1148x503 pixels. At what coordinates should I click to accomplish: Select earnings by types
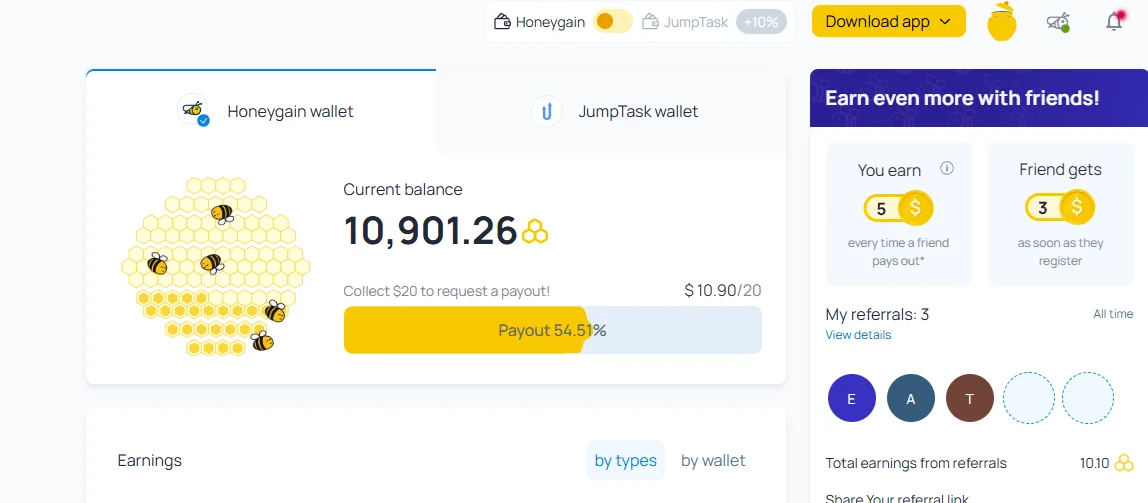point(625,461)
